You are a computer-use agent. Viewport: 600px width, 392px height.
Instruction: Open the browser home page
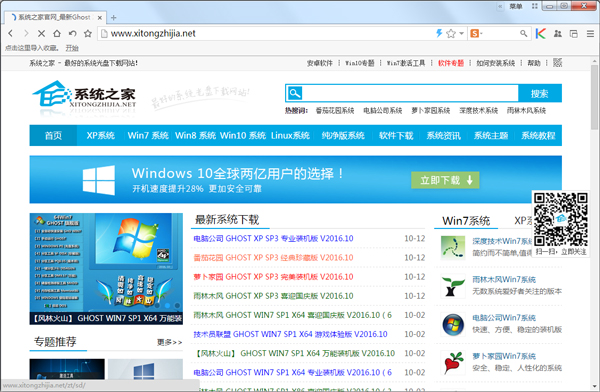click(x=57, y=34)
